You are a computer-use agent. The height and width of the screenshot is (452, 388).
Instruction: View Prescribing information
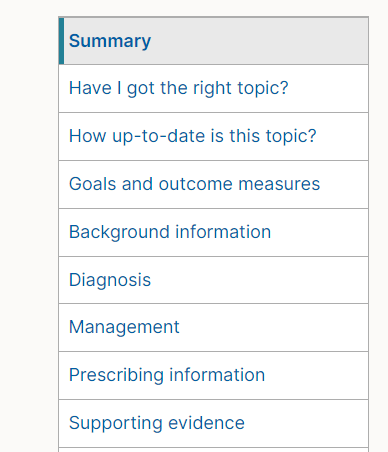coord(167,375)
